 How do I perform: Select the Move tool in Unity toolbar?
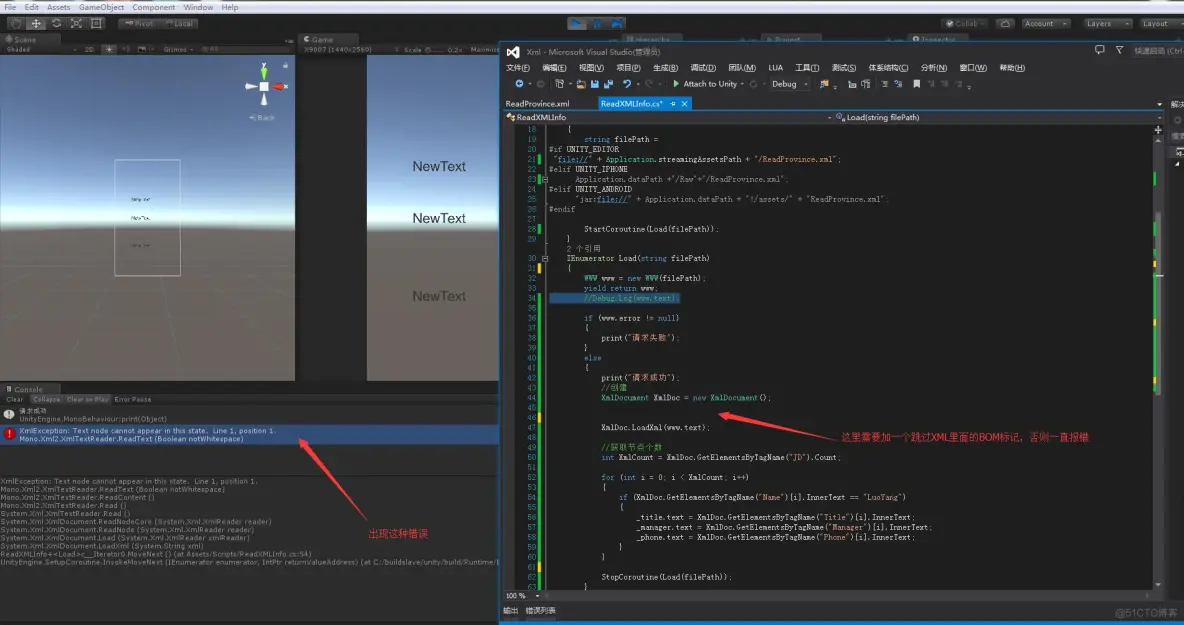coord(35,23)
